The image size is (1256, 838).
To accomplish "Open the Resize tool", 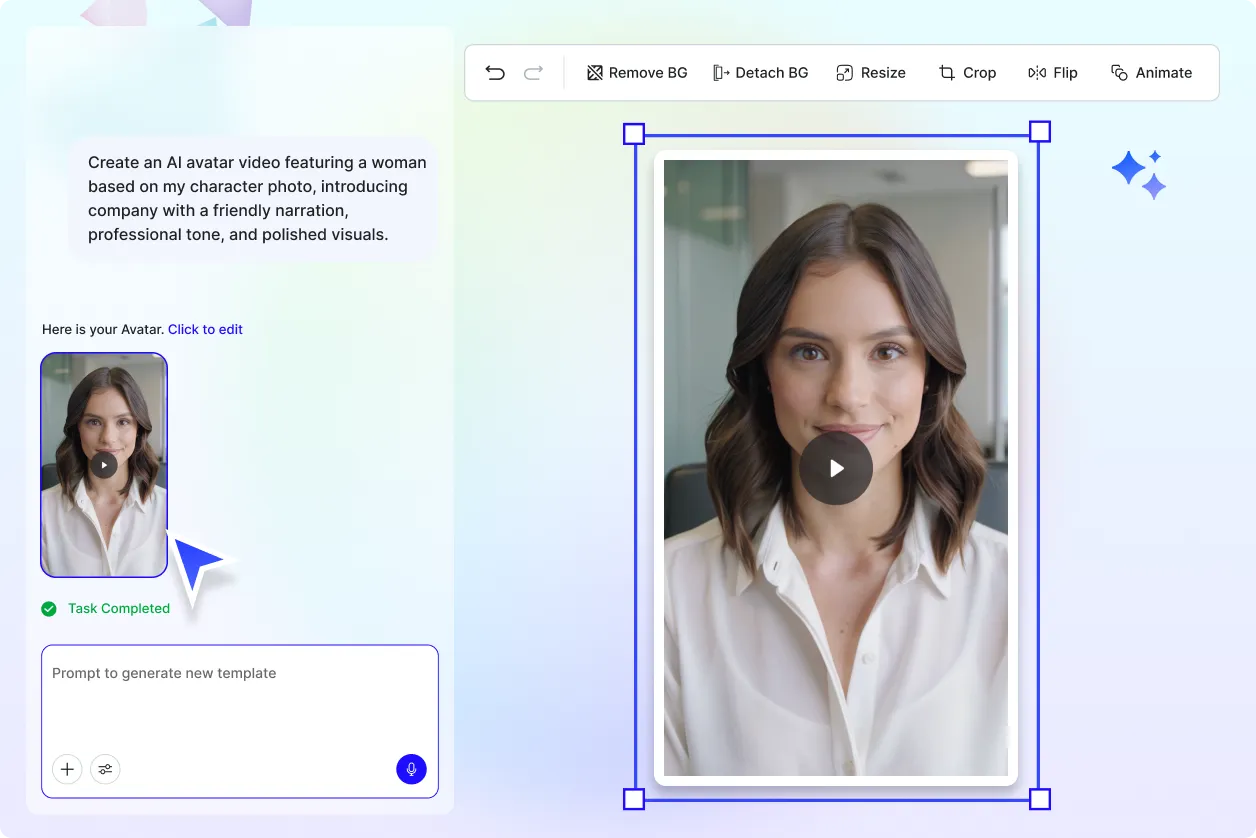I will [x=871, y=72].
